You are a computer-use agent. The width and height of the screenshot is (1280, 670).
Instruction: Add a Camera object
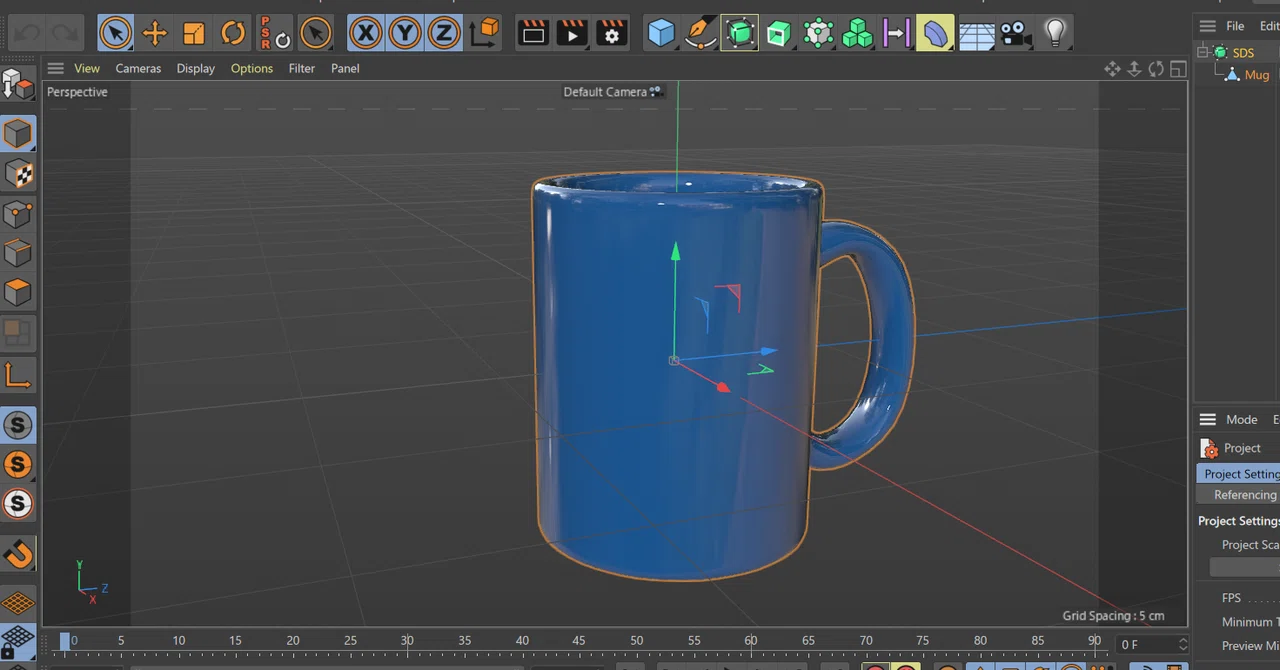click(x=1015, y=33)
